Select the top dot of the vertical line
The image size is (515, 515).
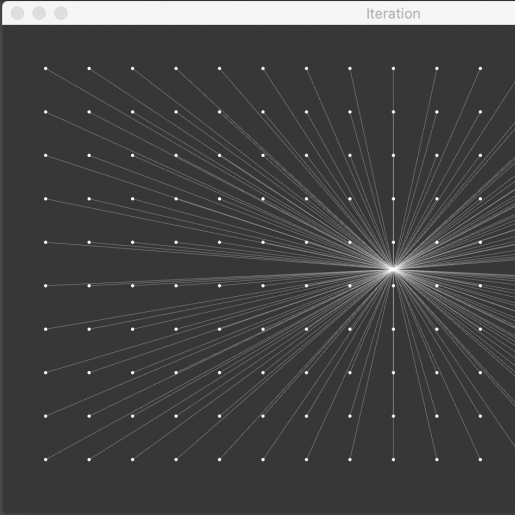pyautogui.click(x=393, y=69)
